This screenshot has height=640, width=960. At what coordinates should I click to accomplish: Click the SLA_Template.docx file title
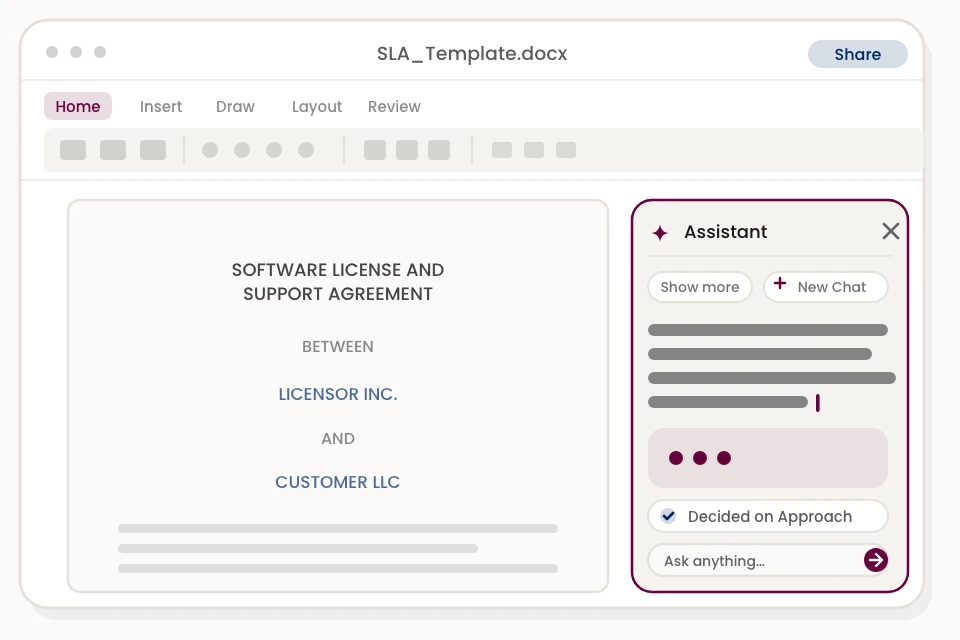point(472,53)
